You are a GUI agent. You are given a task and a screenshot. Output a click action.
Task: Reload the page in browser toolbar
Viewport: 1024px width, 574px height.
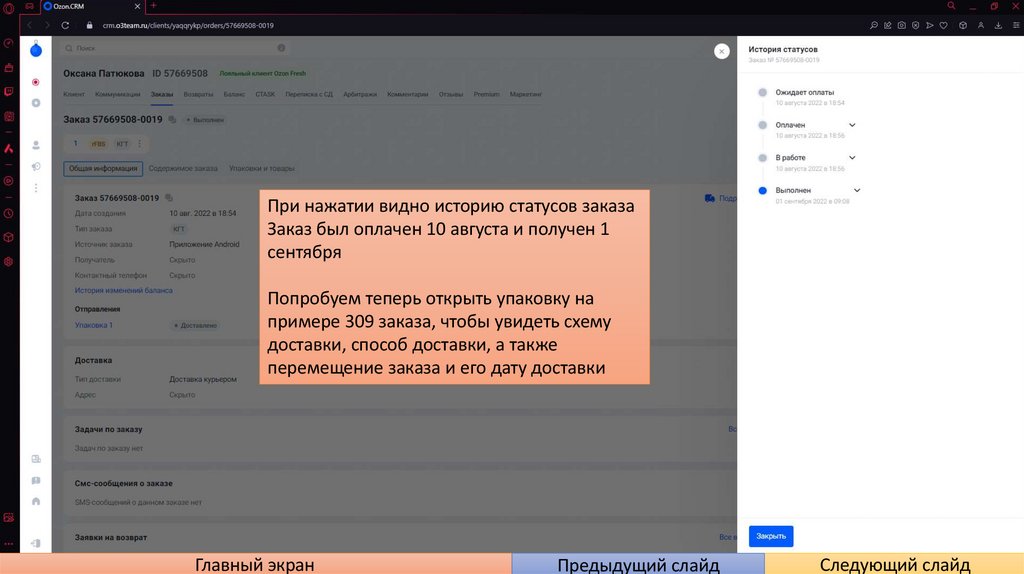tap(63, 24)
